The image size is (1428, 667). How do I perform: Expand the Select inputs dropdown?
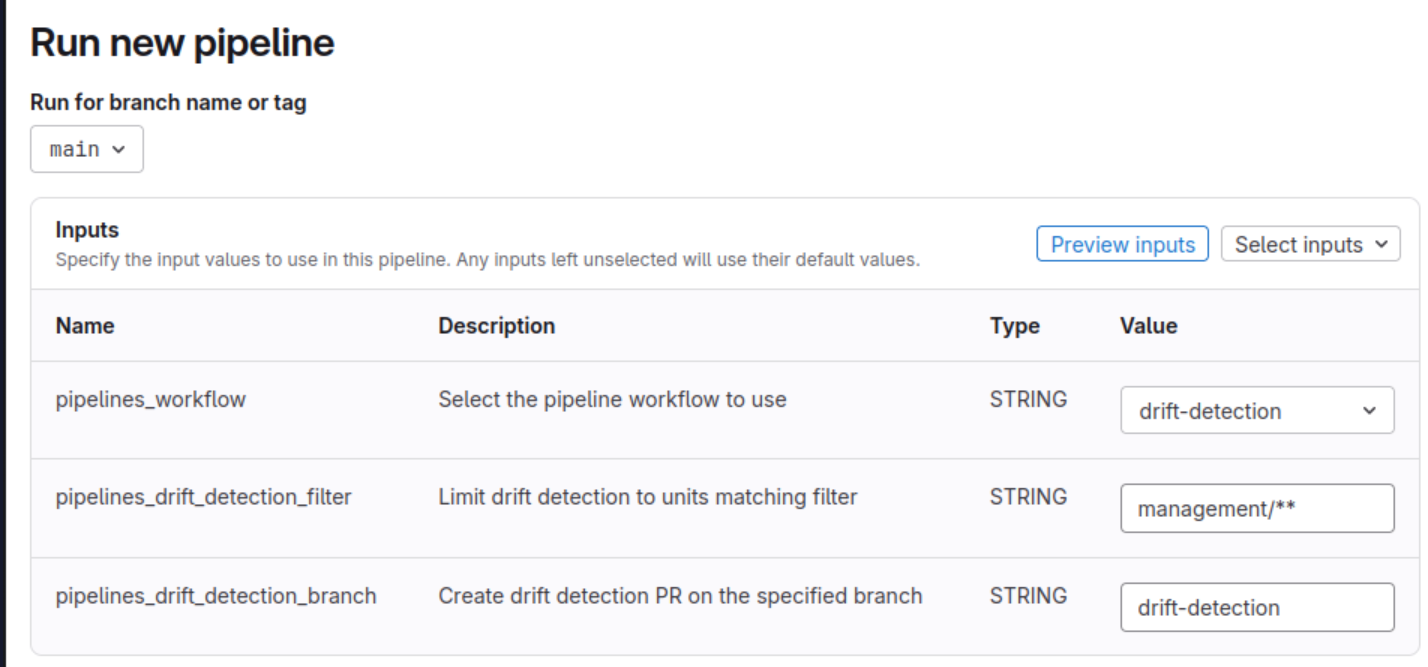point(1310,245)
